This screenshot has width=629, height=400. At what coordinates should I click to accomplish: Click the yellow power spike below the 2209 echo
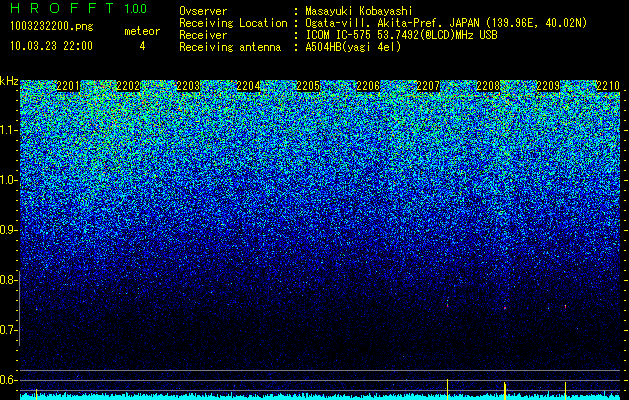coord(566,391)
